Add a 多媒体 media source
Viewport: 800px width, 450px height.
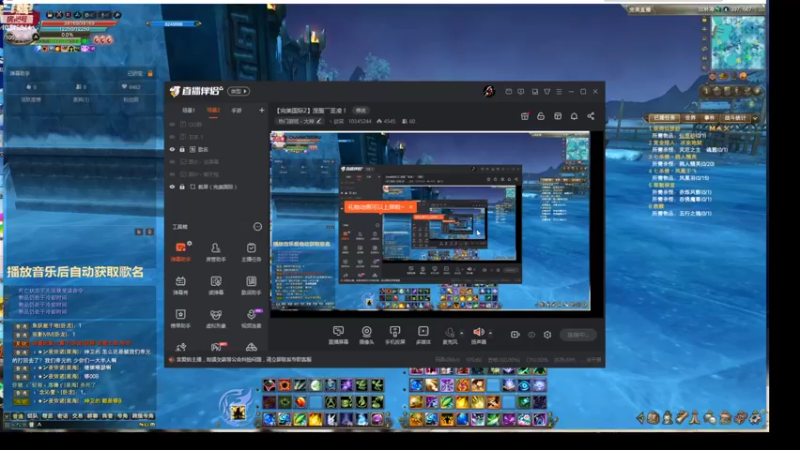click(423, 335)
